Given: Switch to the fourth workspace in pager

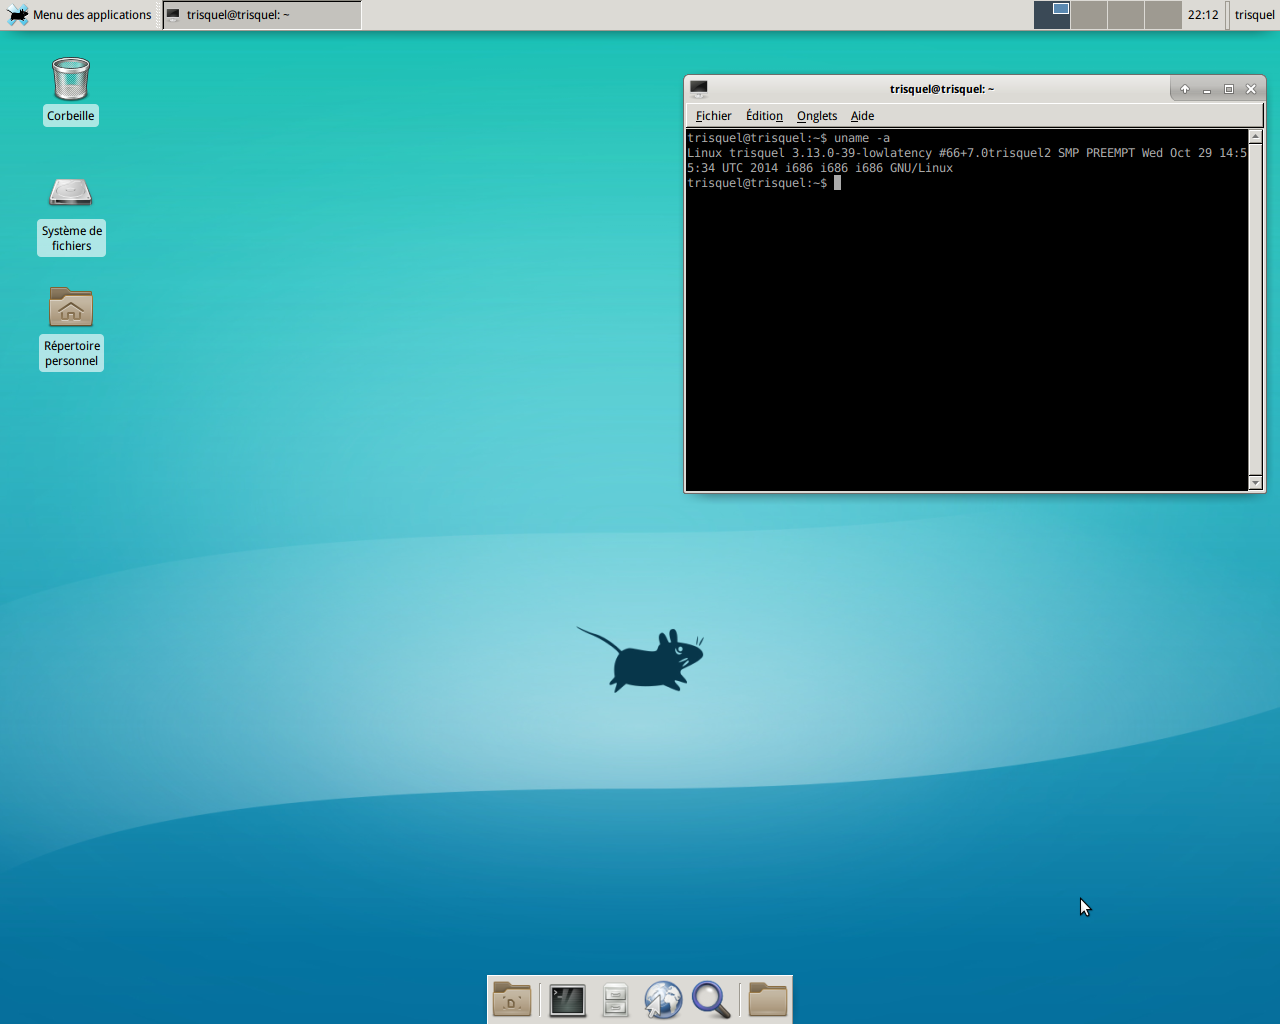Looking at the screenshot, I should 1163,15.
